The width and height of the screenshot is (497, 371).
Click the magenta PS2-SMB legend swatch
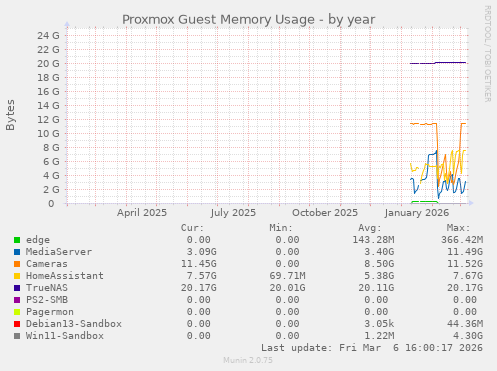[17, 300]
